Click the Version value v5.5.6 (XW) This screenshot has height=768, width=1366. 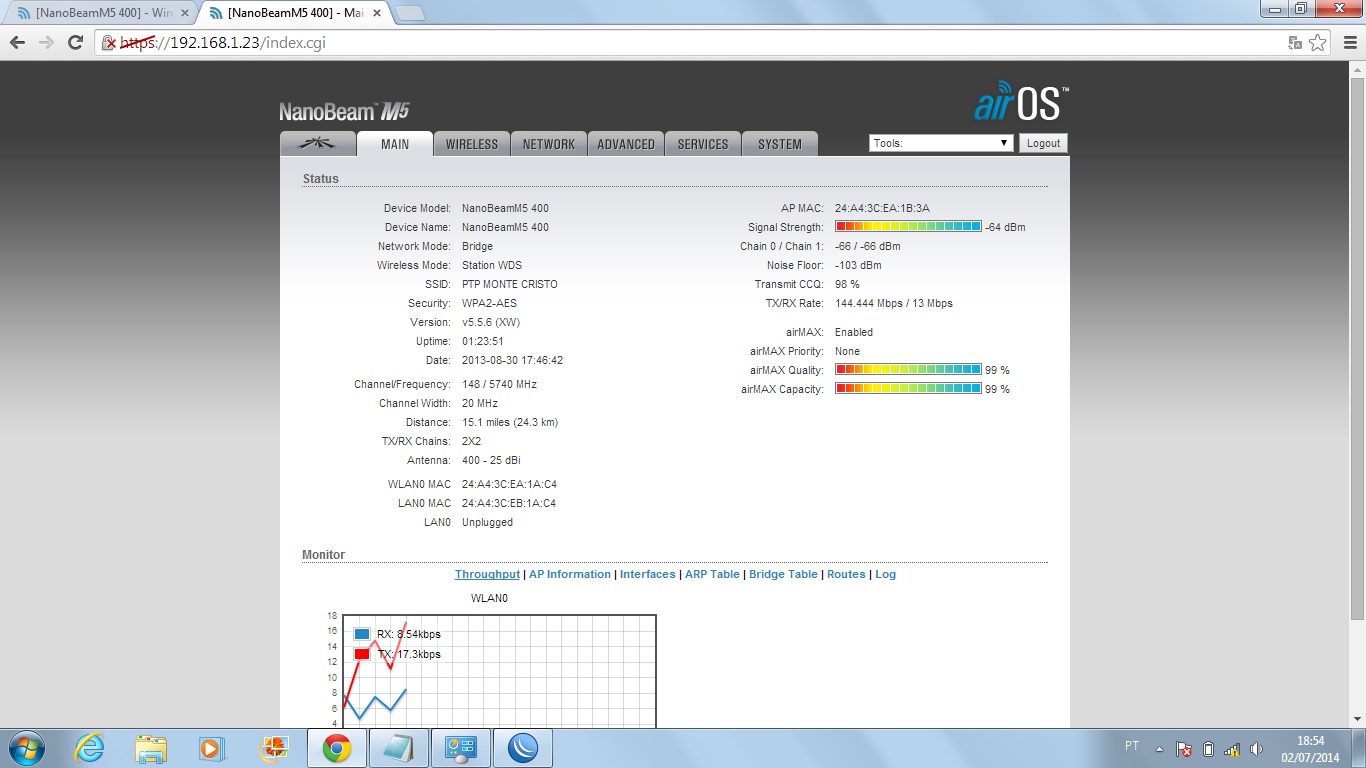(491, 322)
